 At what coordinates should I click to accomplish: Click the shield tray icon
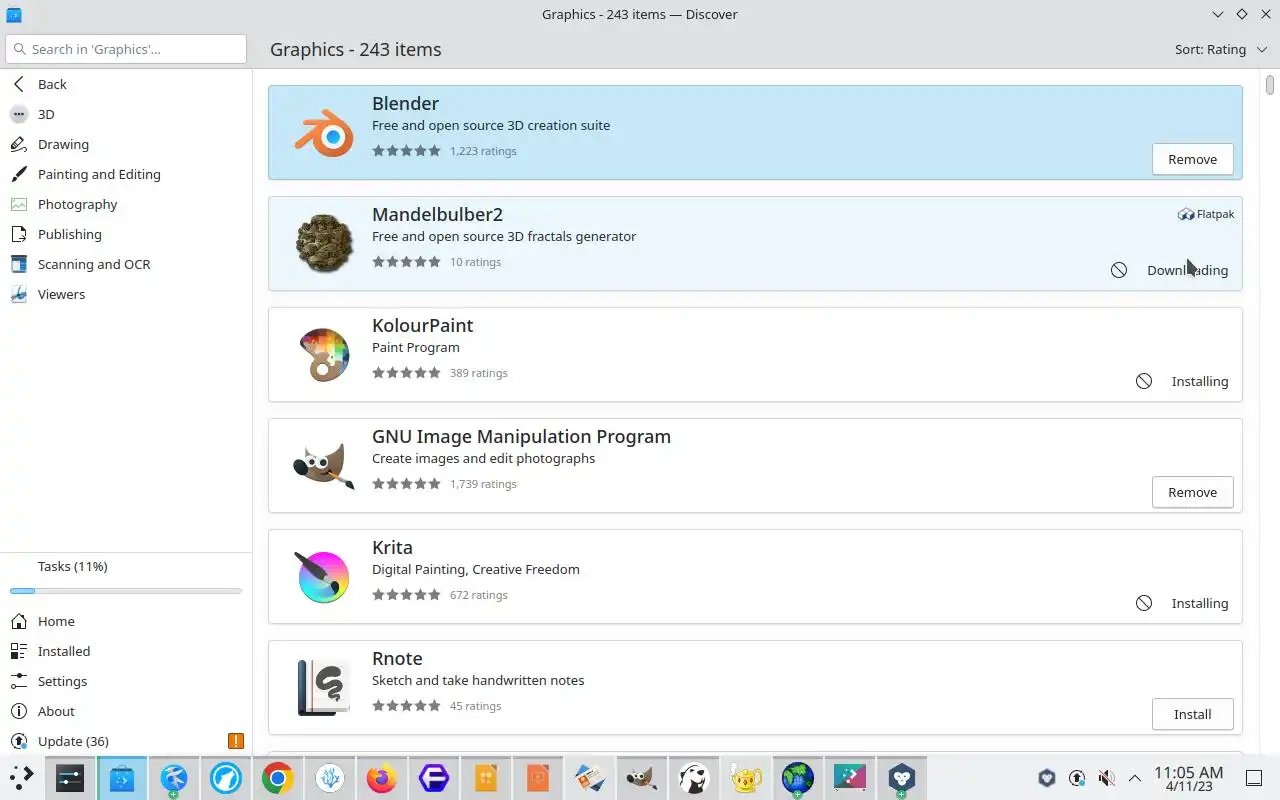point(1047,778)
